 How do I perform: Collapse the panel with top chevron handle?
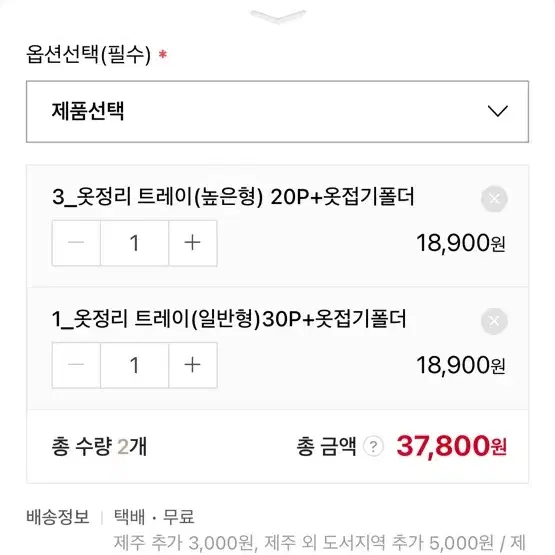278,16
